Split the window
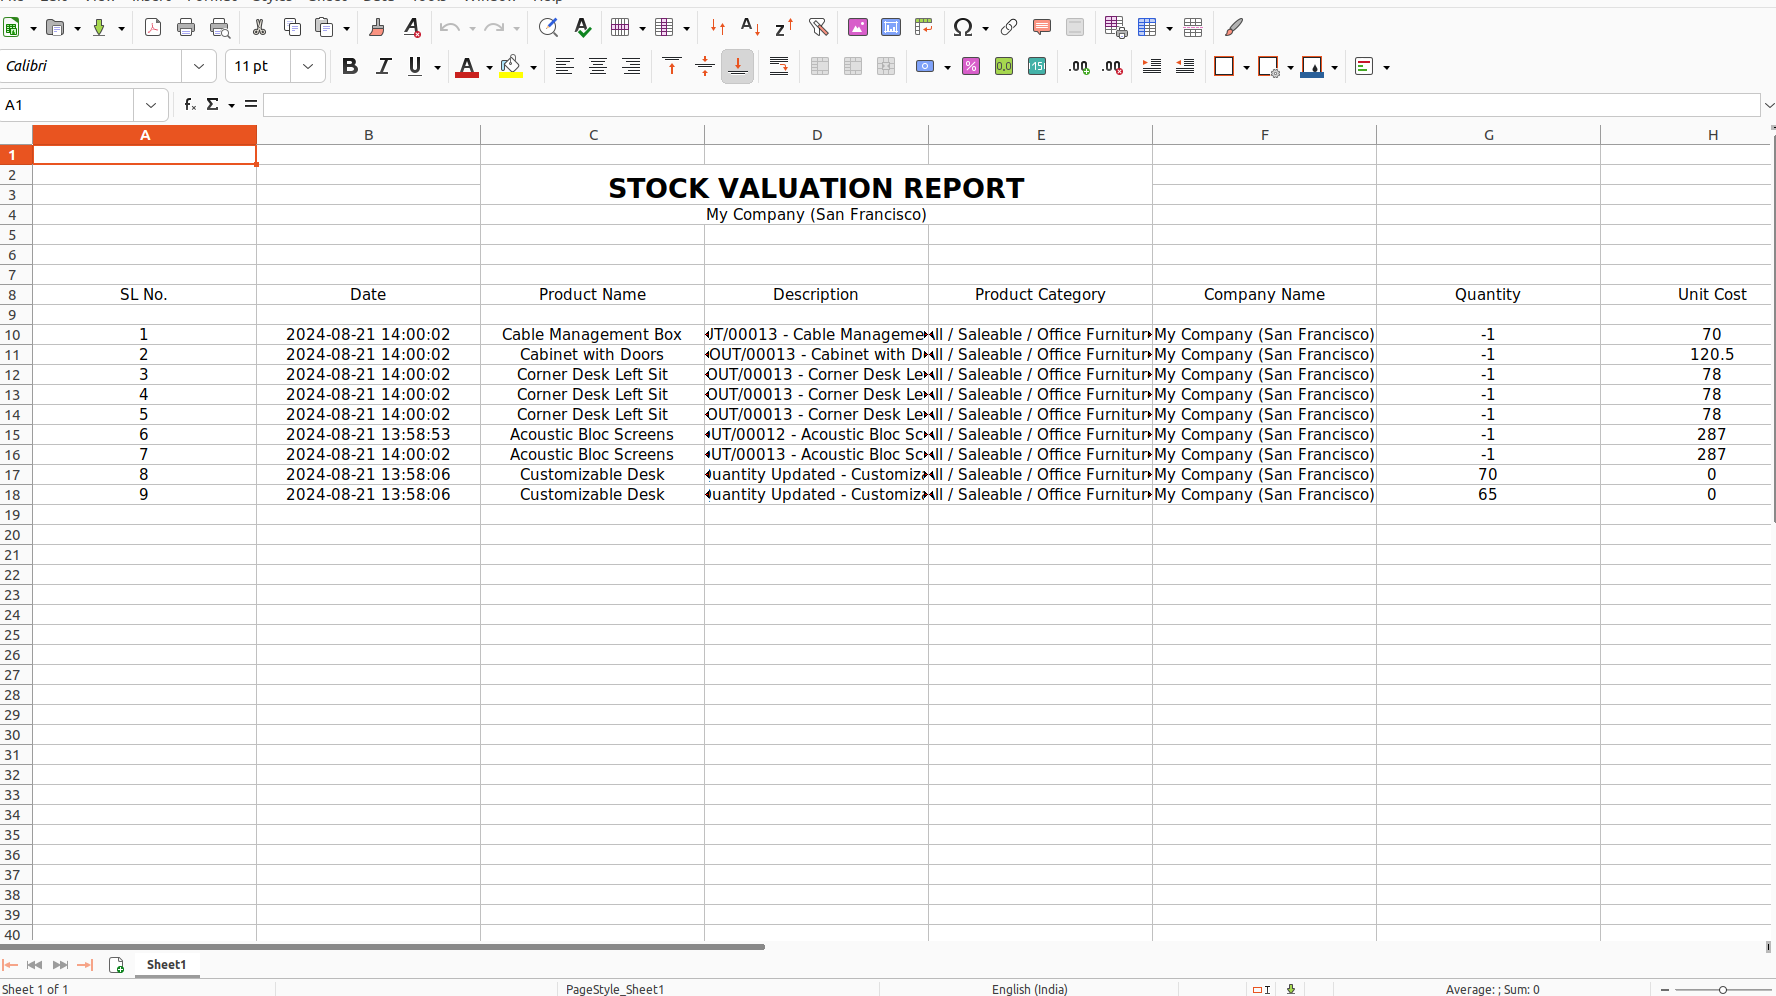Viewport: 1776px width, 996px height. point(1193,27)
